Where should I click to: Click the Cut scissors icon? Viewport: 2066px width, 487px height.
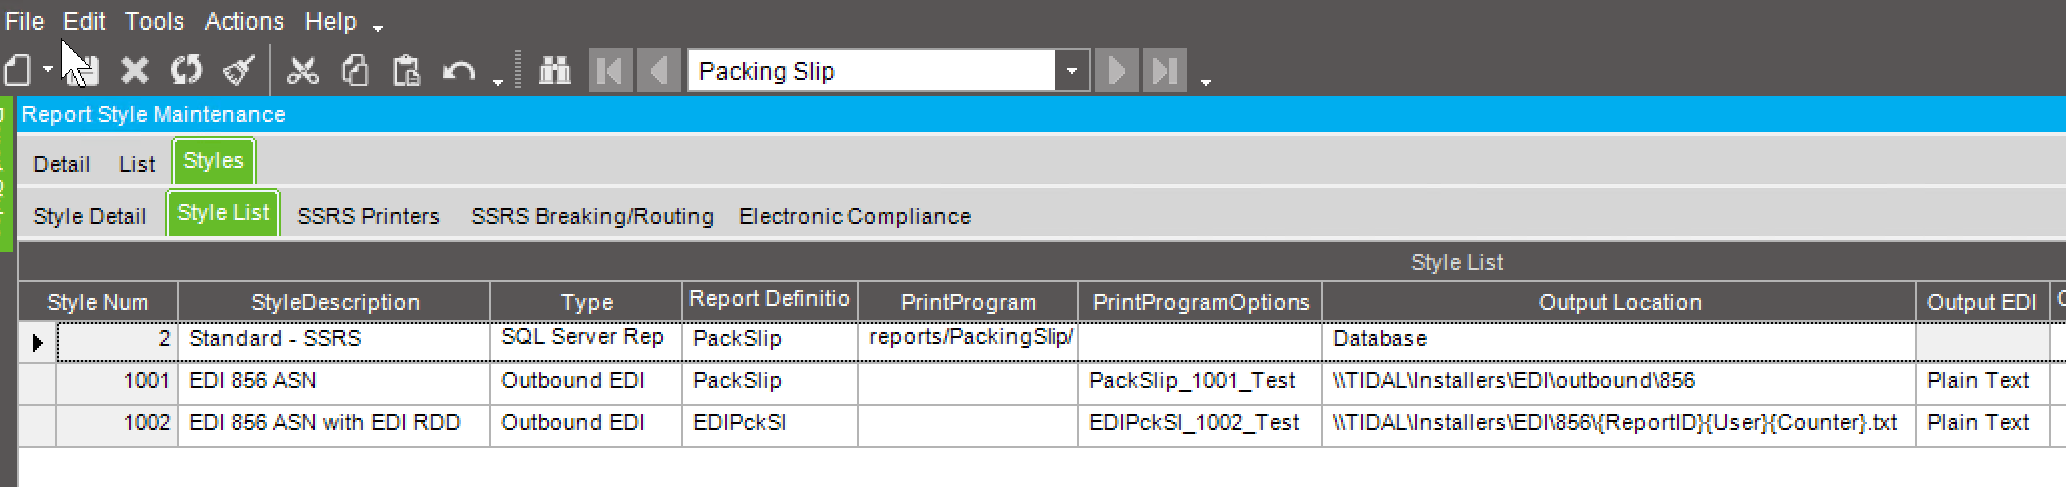(x=302, y=71)
